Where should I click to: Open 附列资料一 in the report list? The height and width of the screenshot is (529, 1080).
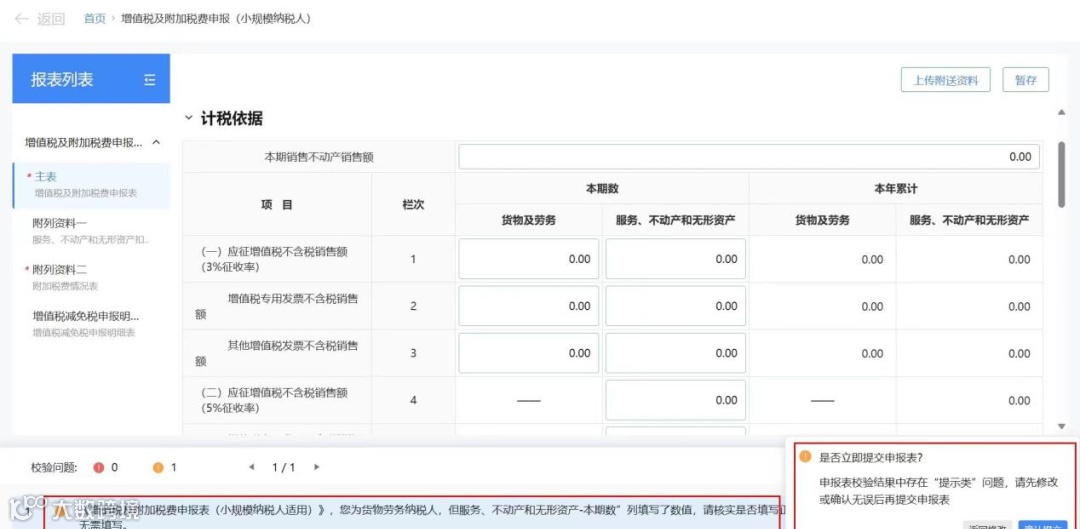[91, 231]
